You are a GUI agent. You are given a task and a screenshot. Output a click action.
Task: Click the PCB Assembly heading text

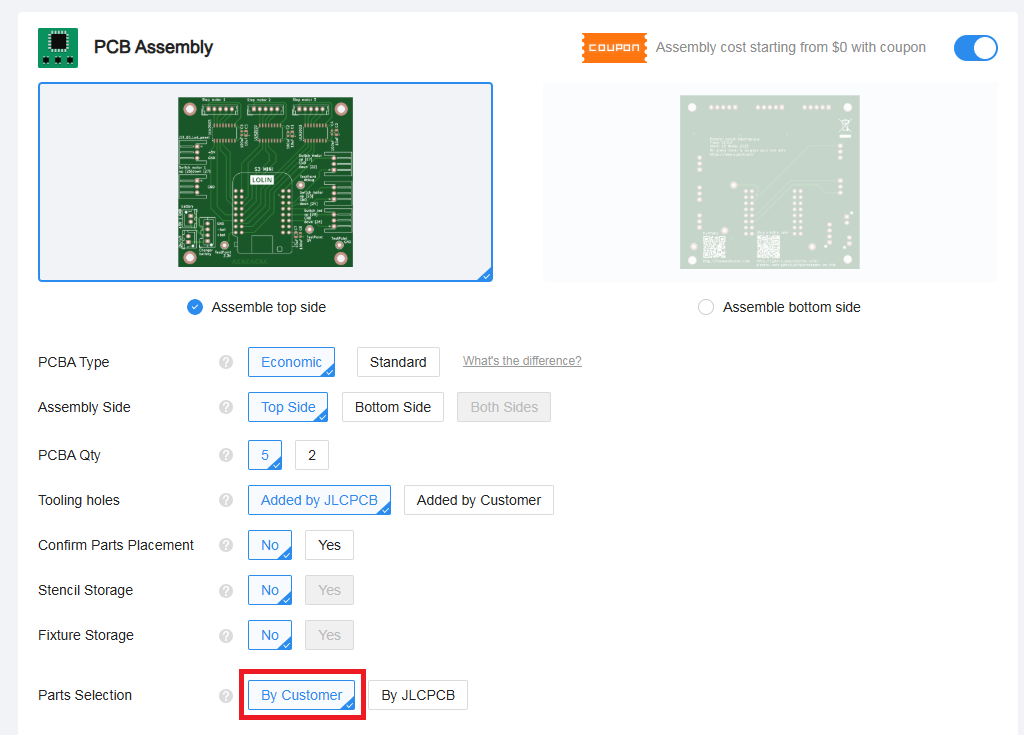click(153, 47)
